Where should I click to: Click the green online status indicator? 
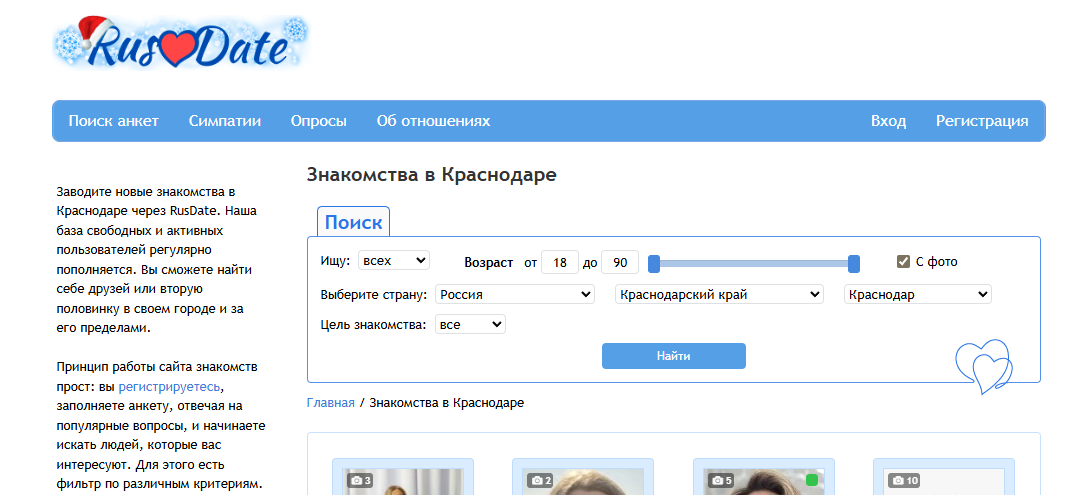(x=812, y=481)
